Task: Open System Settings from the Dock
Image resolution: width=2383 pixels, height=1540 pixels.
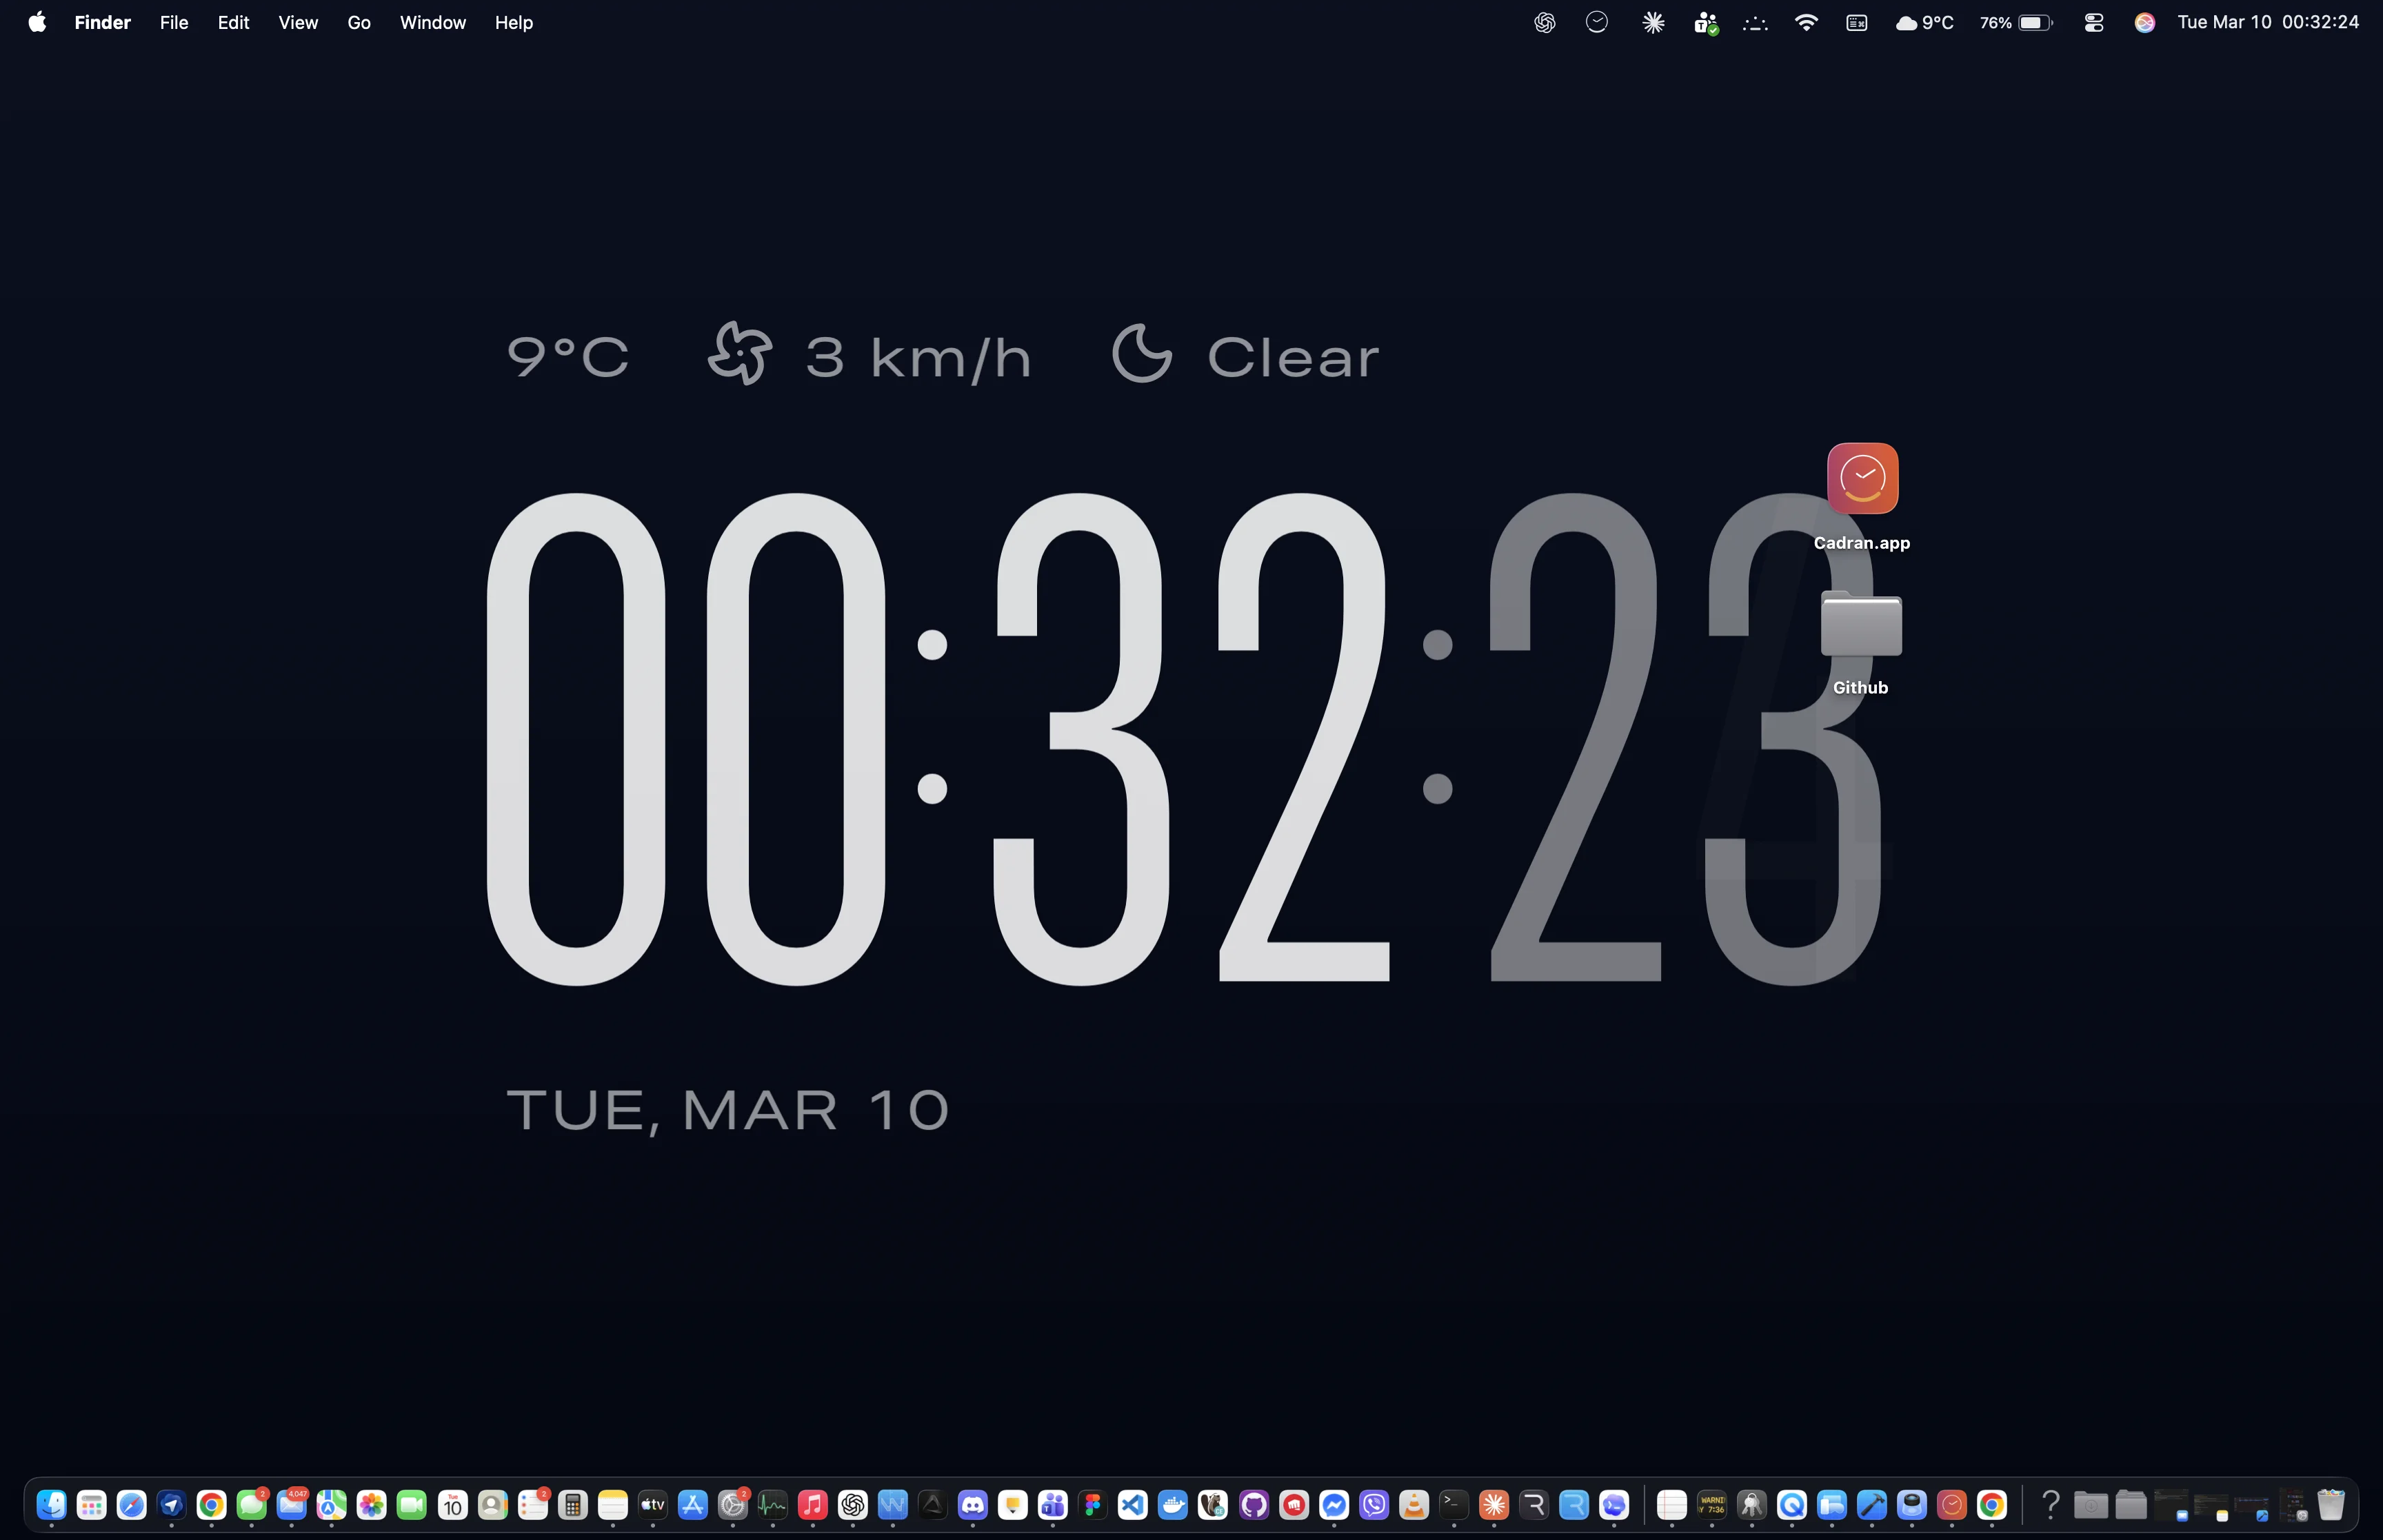Action: (732, 1505)
